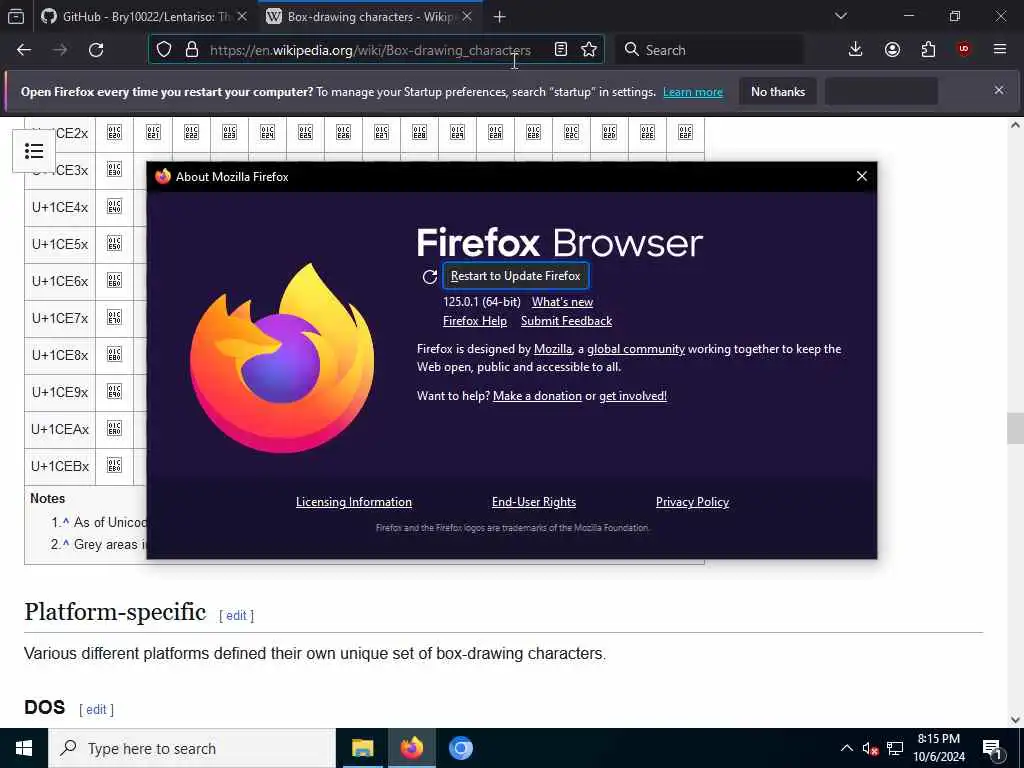Select the U+1CE7x row header
The width and height of the screenshot is (1024, 768).
[x=60, y=318]
